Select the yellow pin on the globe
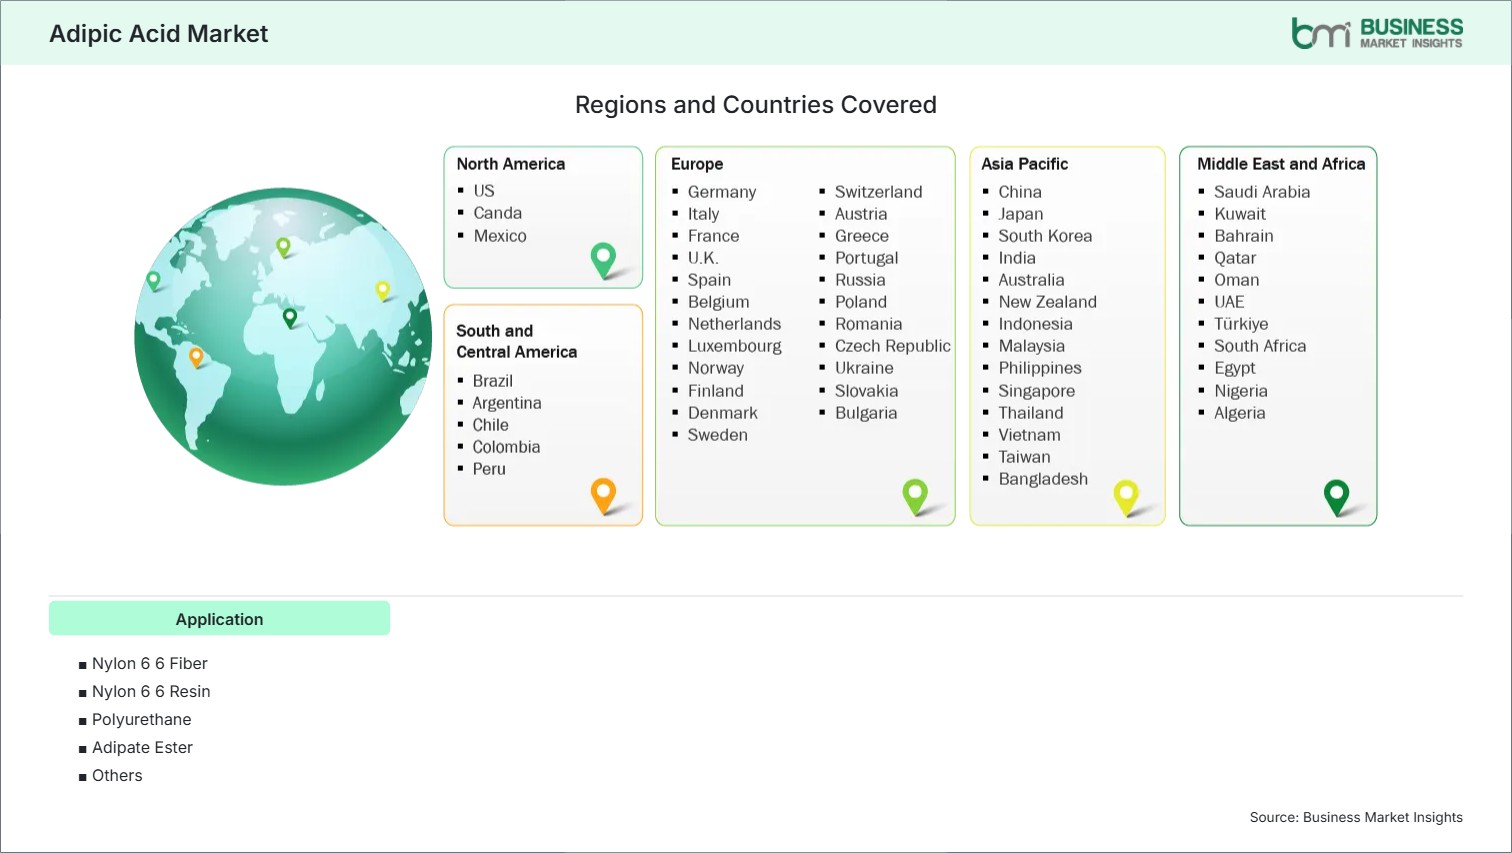 coord(382,291)
